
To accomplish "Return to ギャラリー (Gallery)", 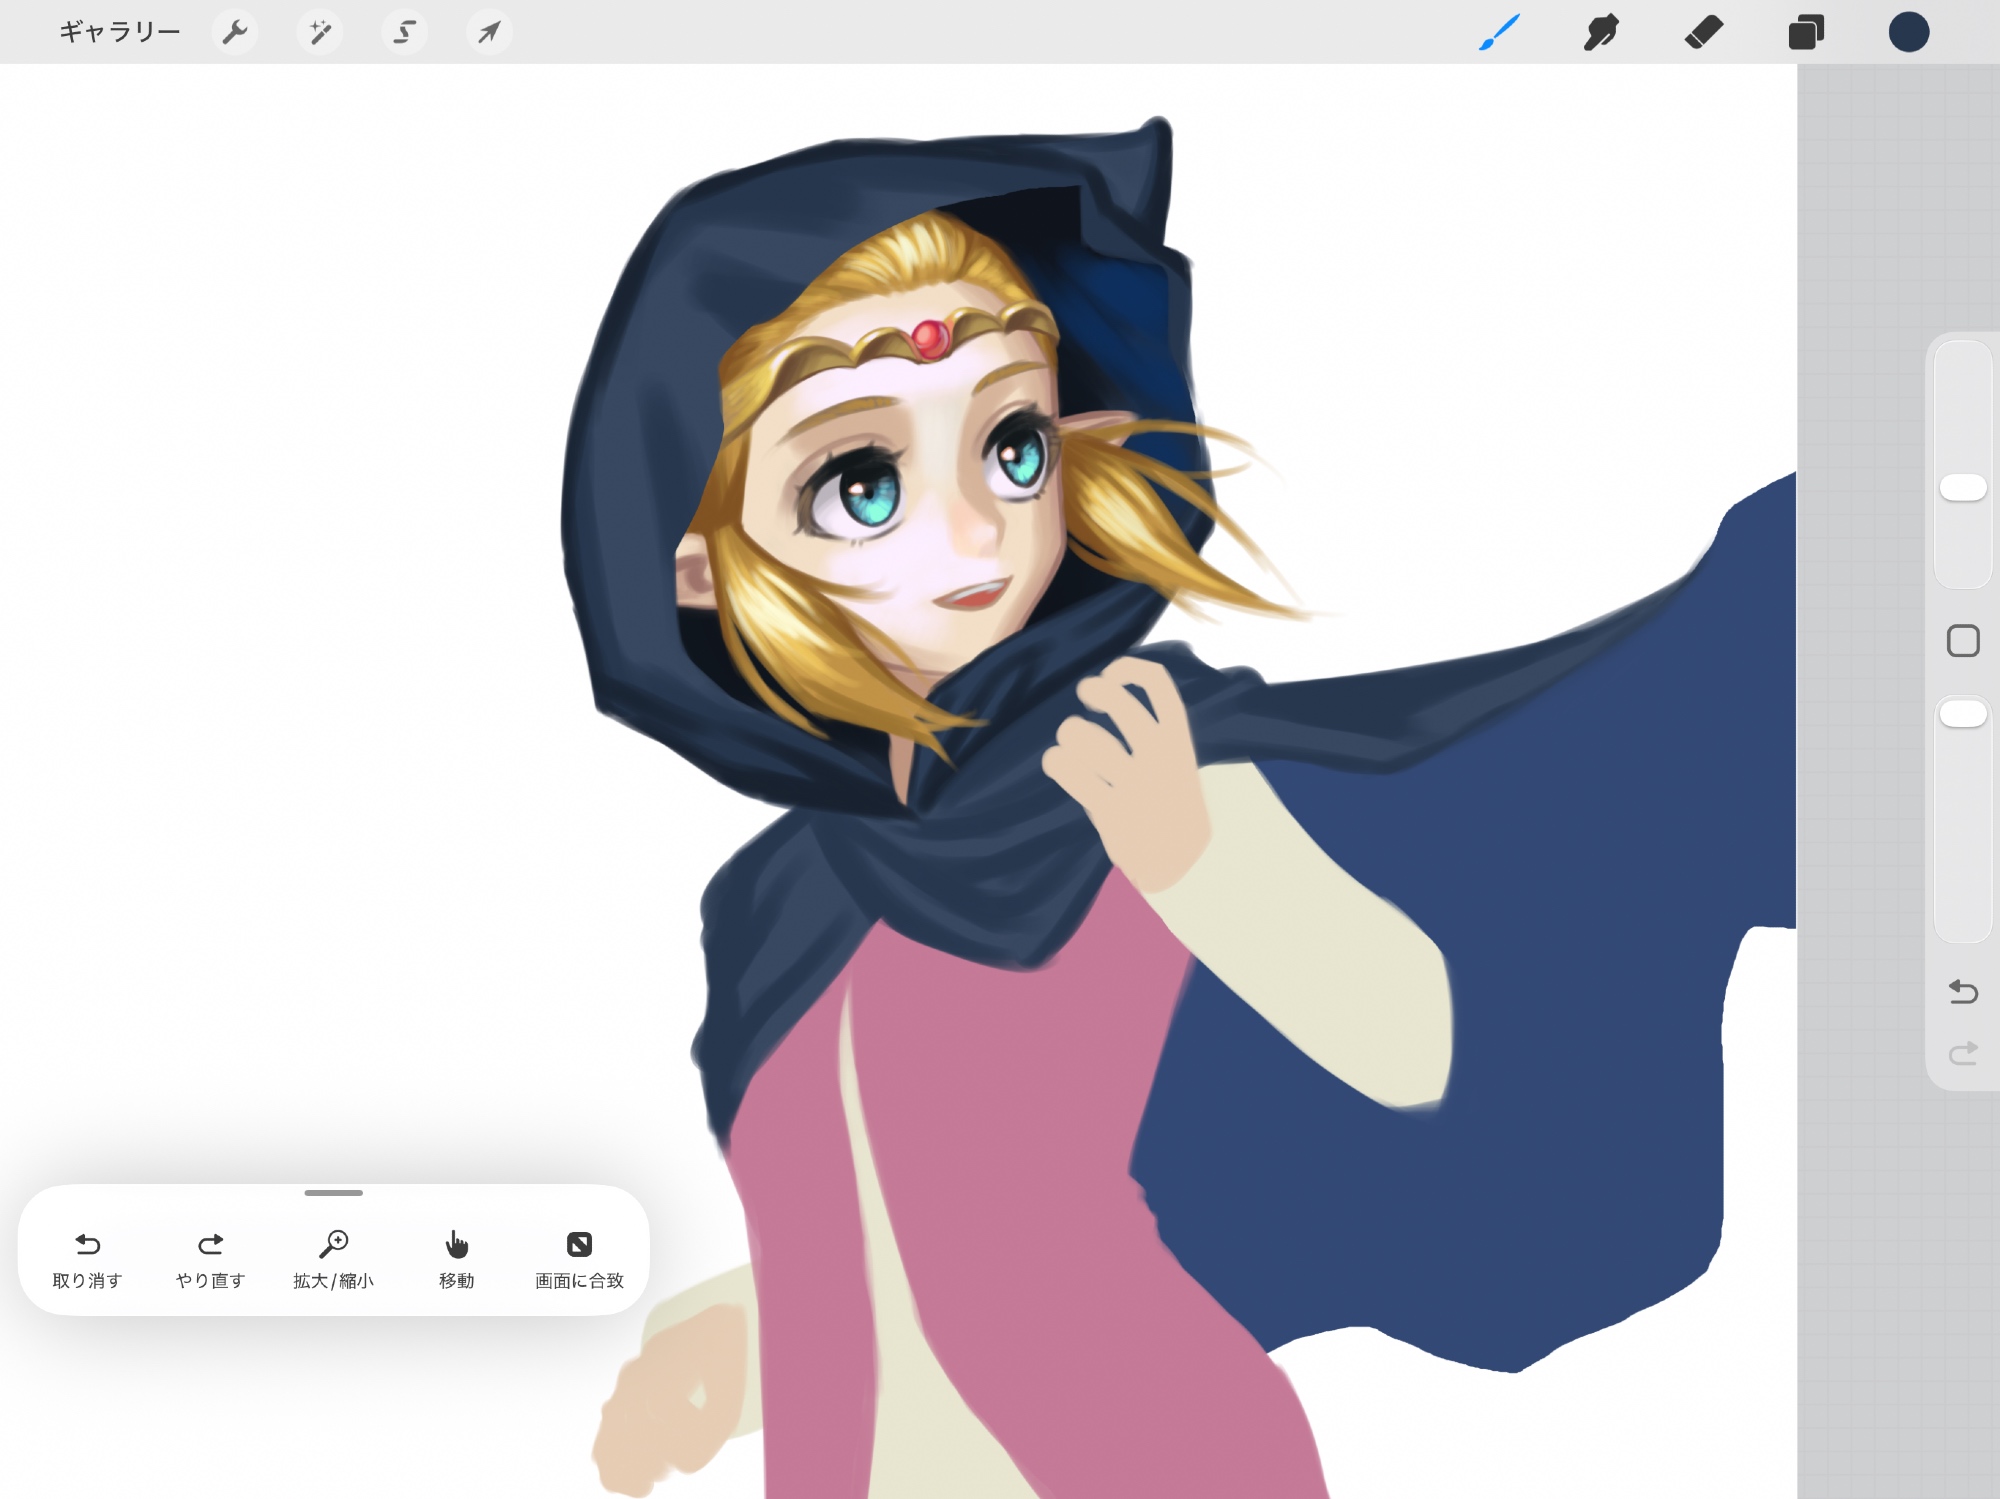I will [119, 32].
